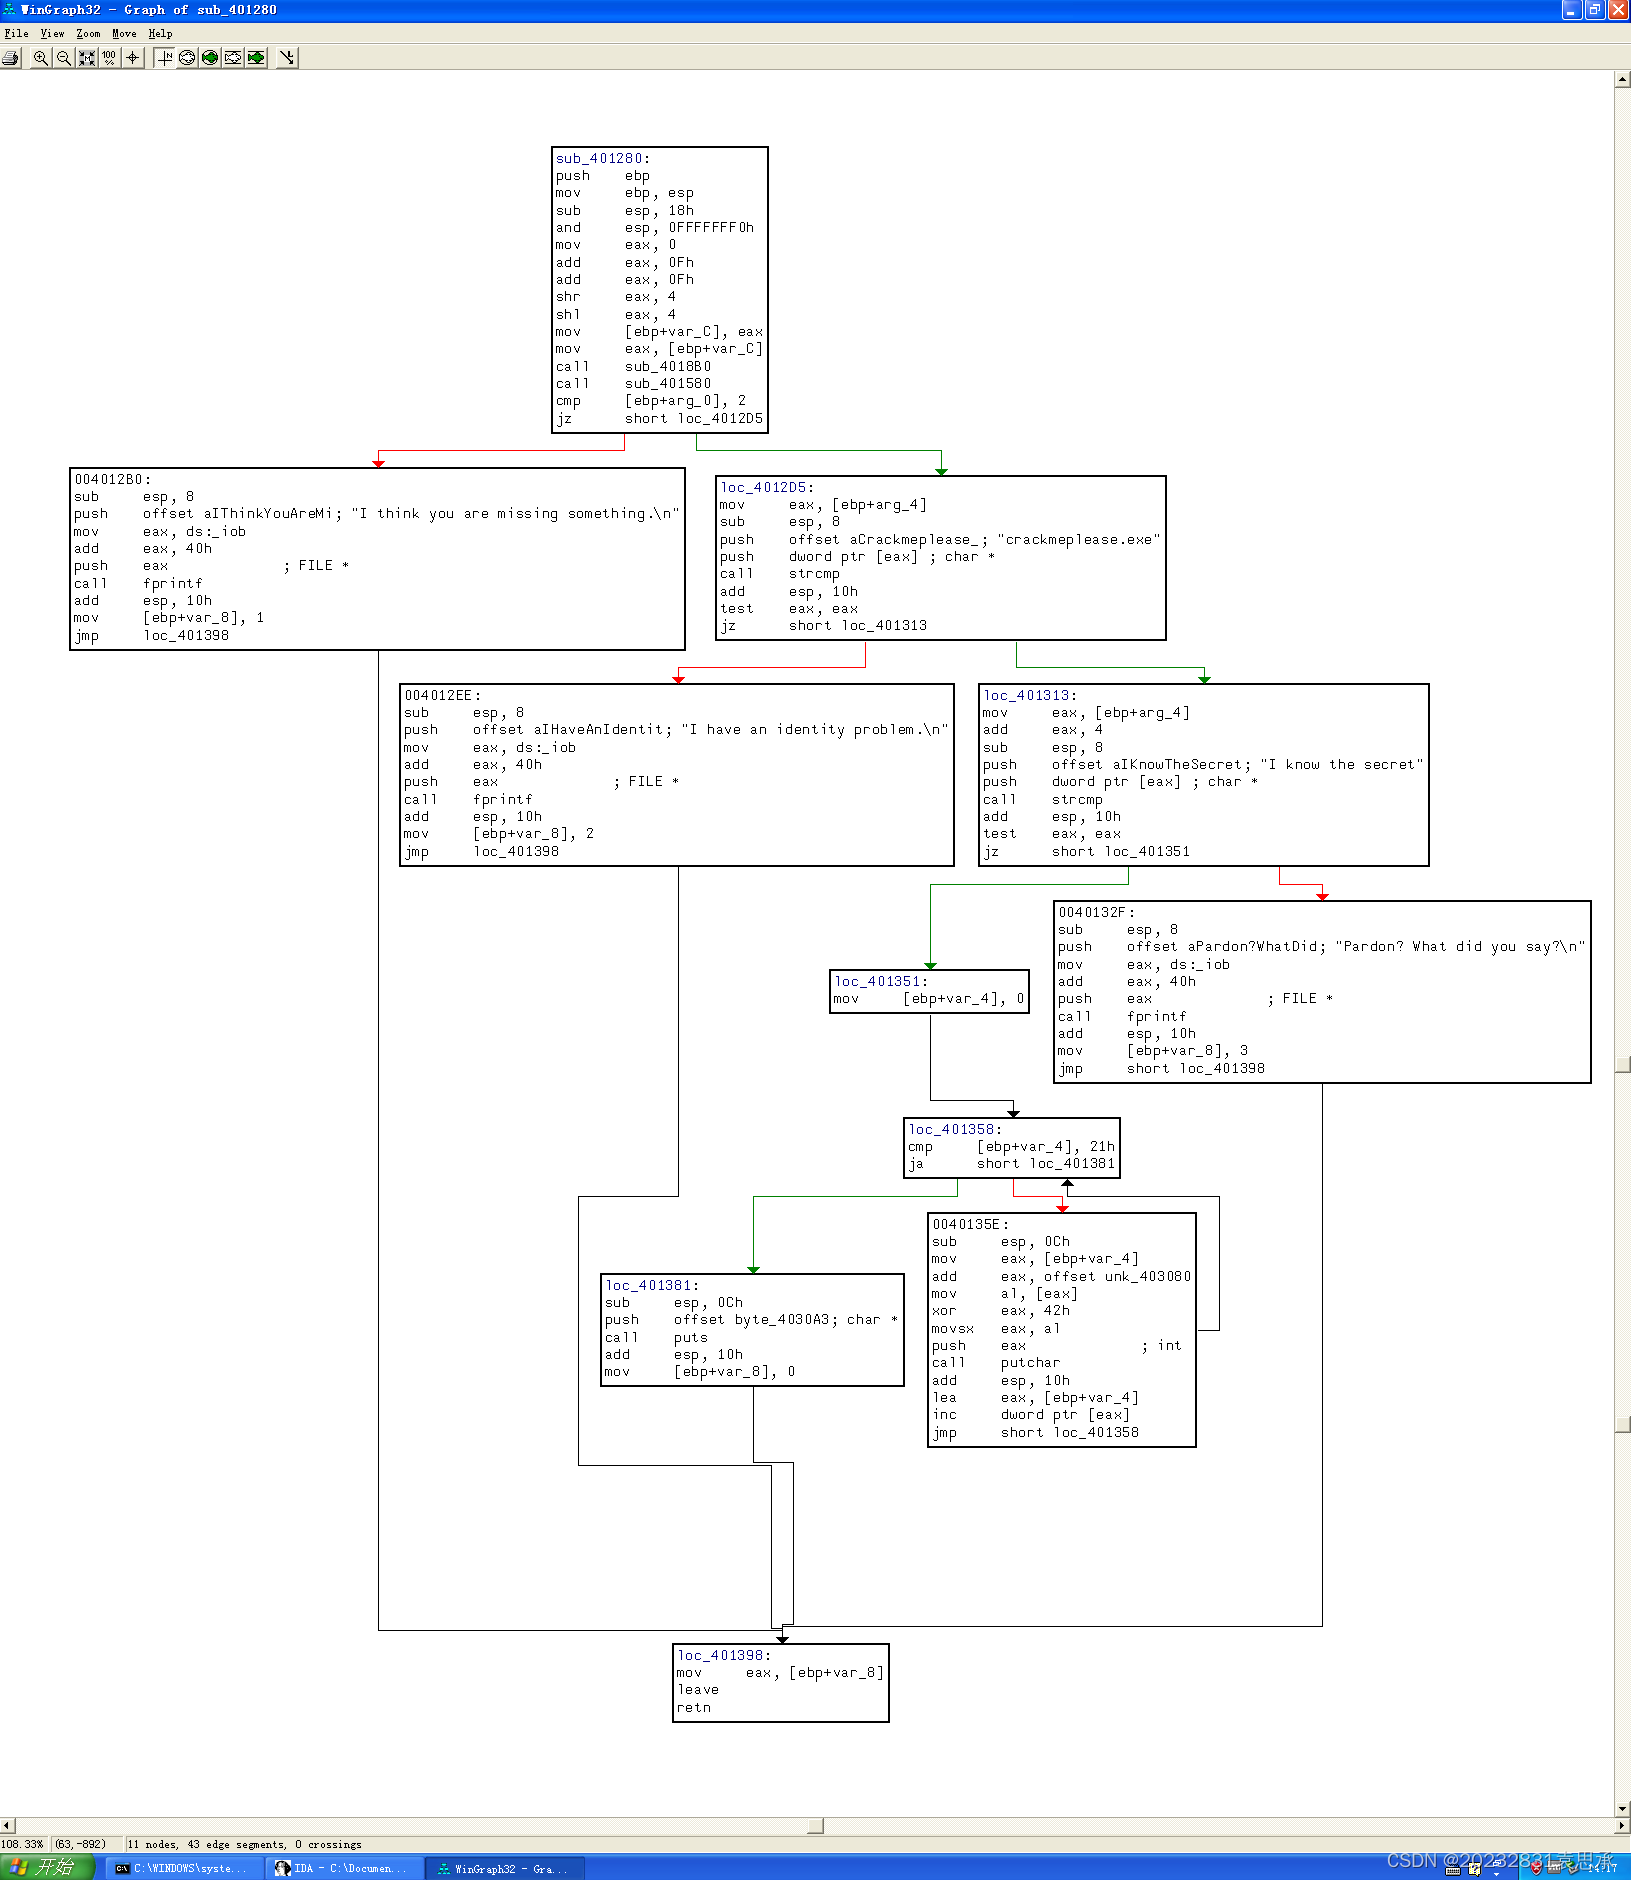Click the zoom percentage 108.33% in status bar
Screen dimensions: 1631x1880
point(23,1844)
